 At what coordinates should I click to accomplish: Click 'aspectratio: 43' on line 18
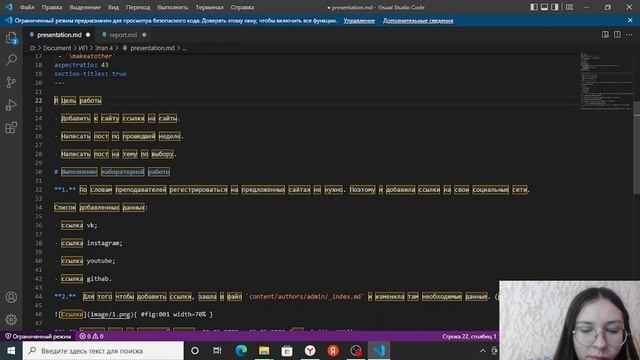[x=81, y=65]
